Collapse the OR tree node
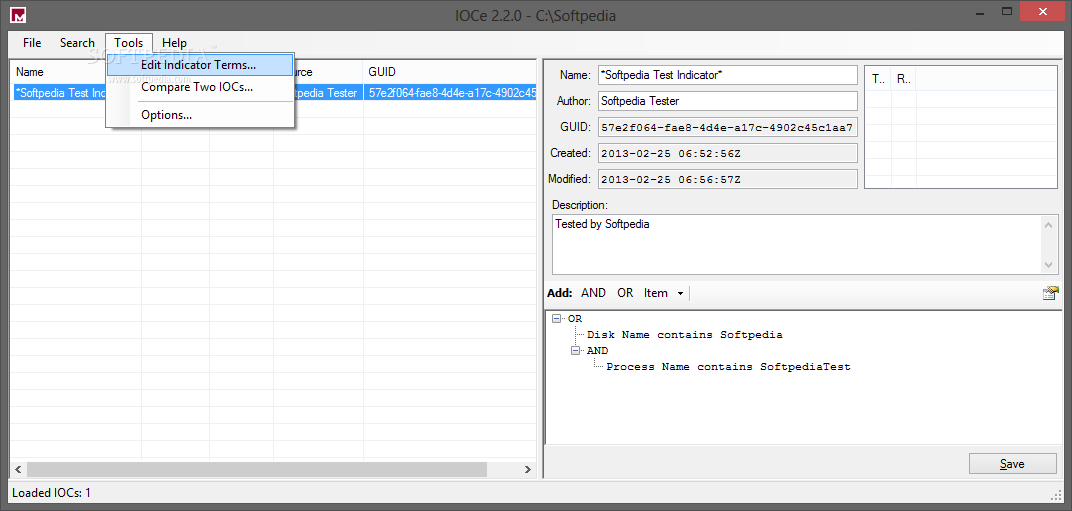1072x511 pixels. click(557, 319)
